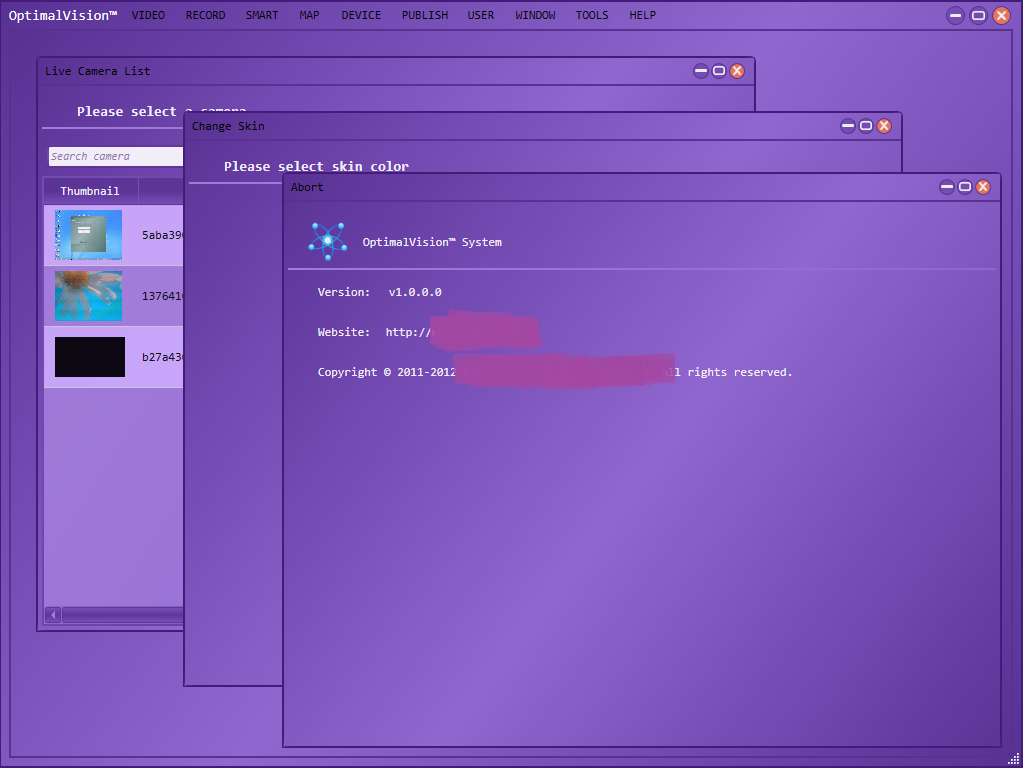The image size is (1023, 768).
Task: Open the DEVICE menu
Action: [x=361, y=15]
